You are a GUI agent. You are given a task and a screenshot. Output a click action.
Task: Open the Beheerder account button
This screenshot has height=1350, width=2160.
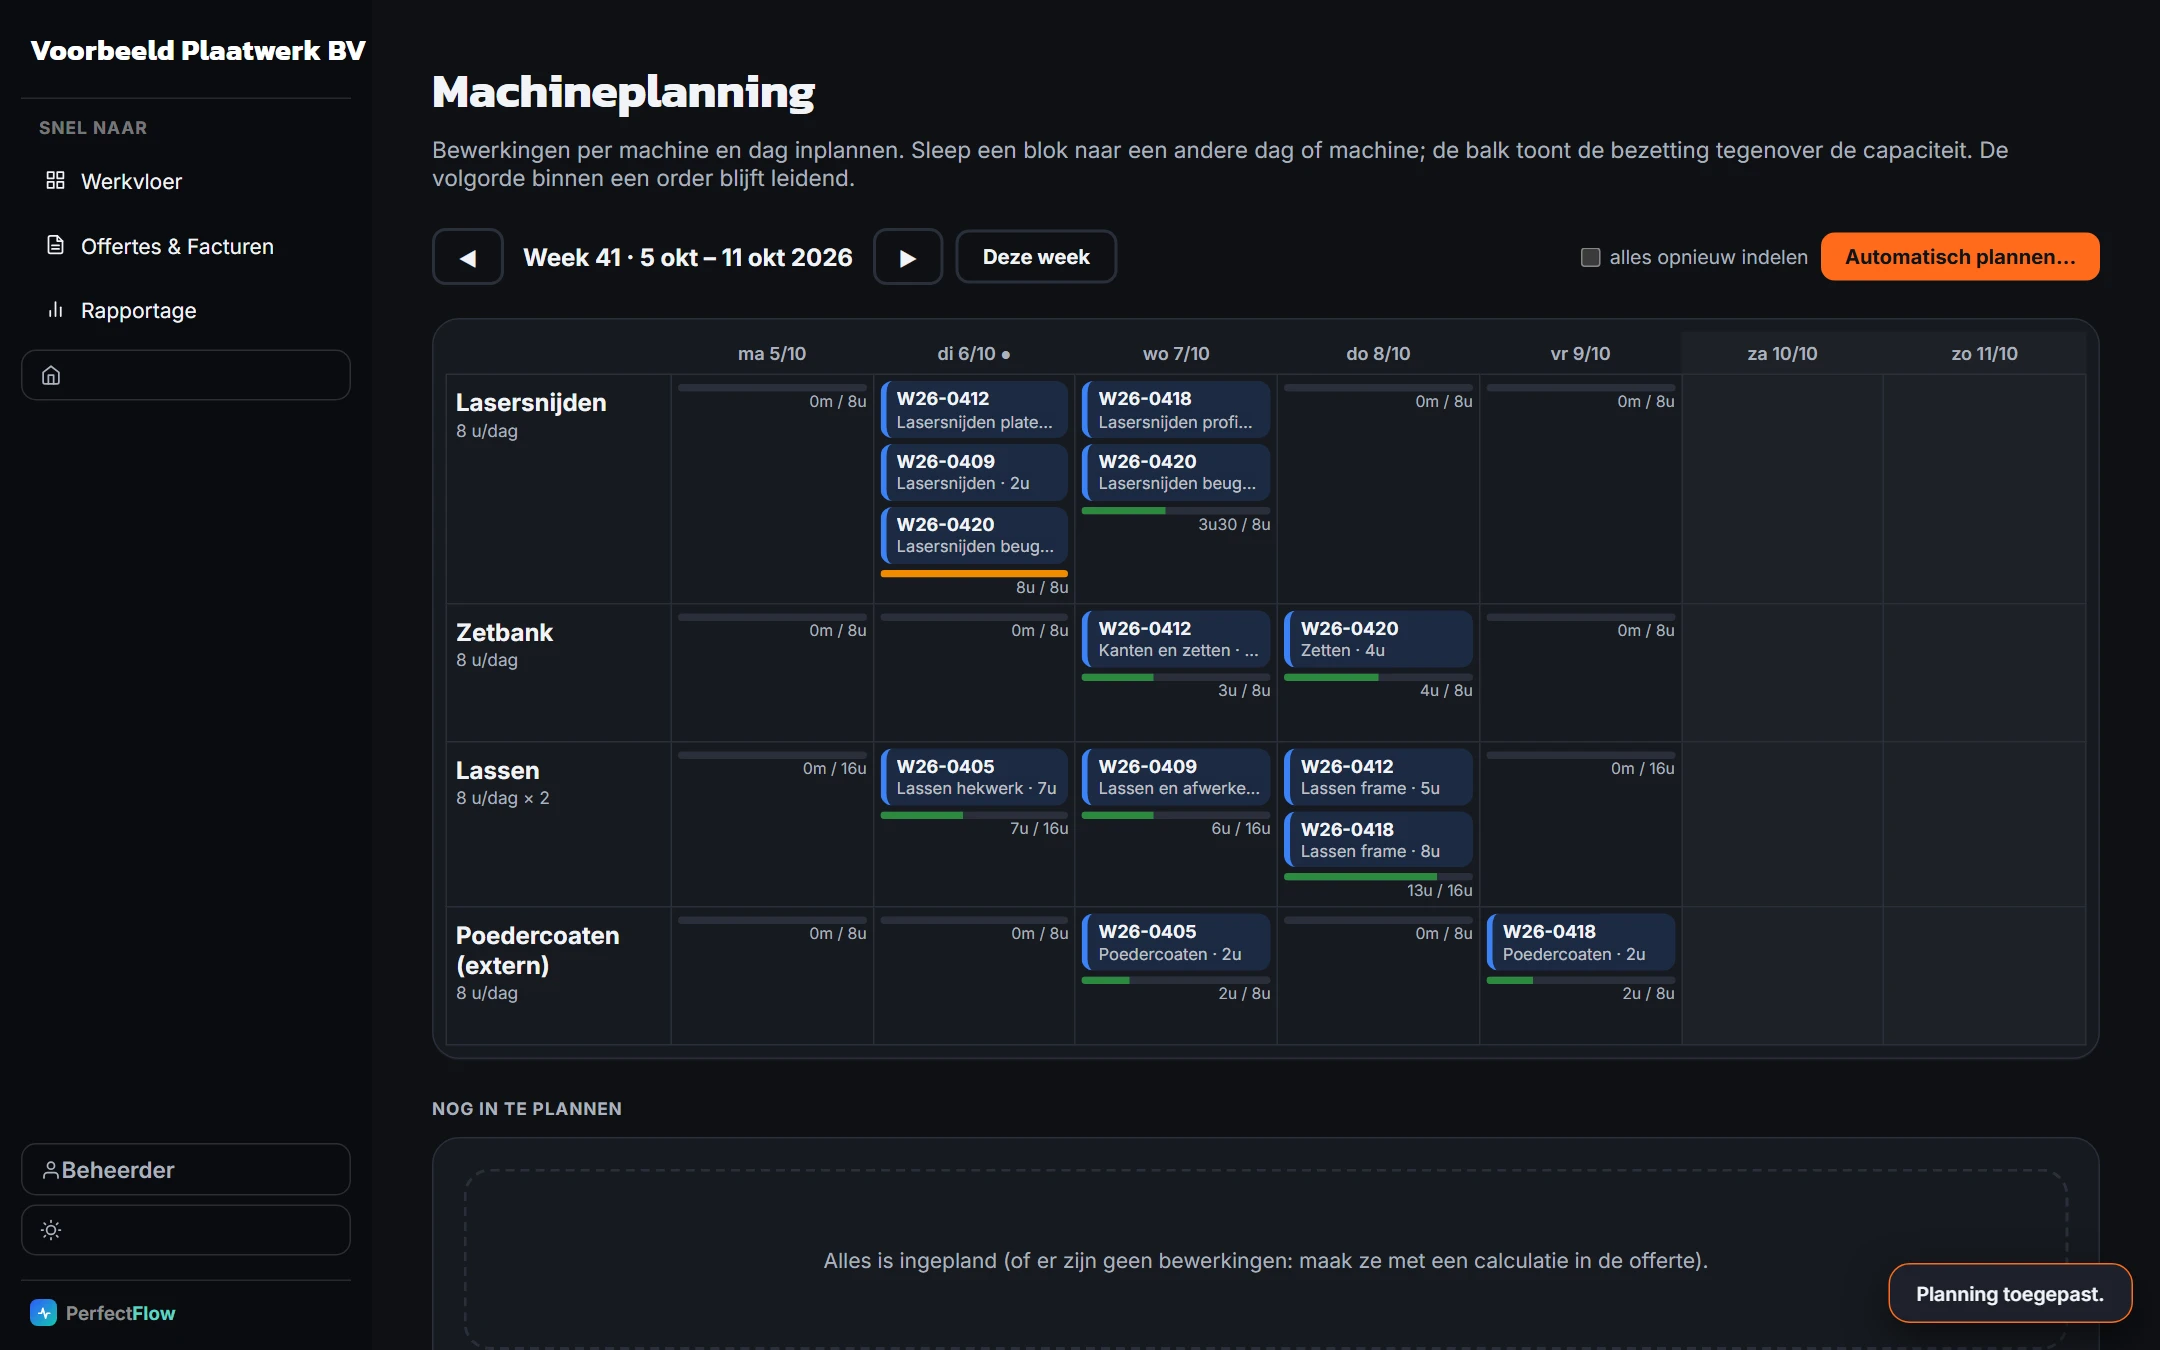(185, 1170)
